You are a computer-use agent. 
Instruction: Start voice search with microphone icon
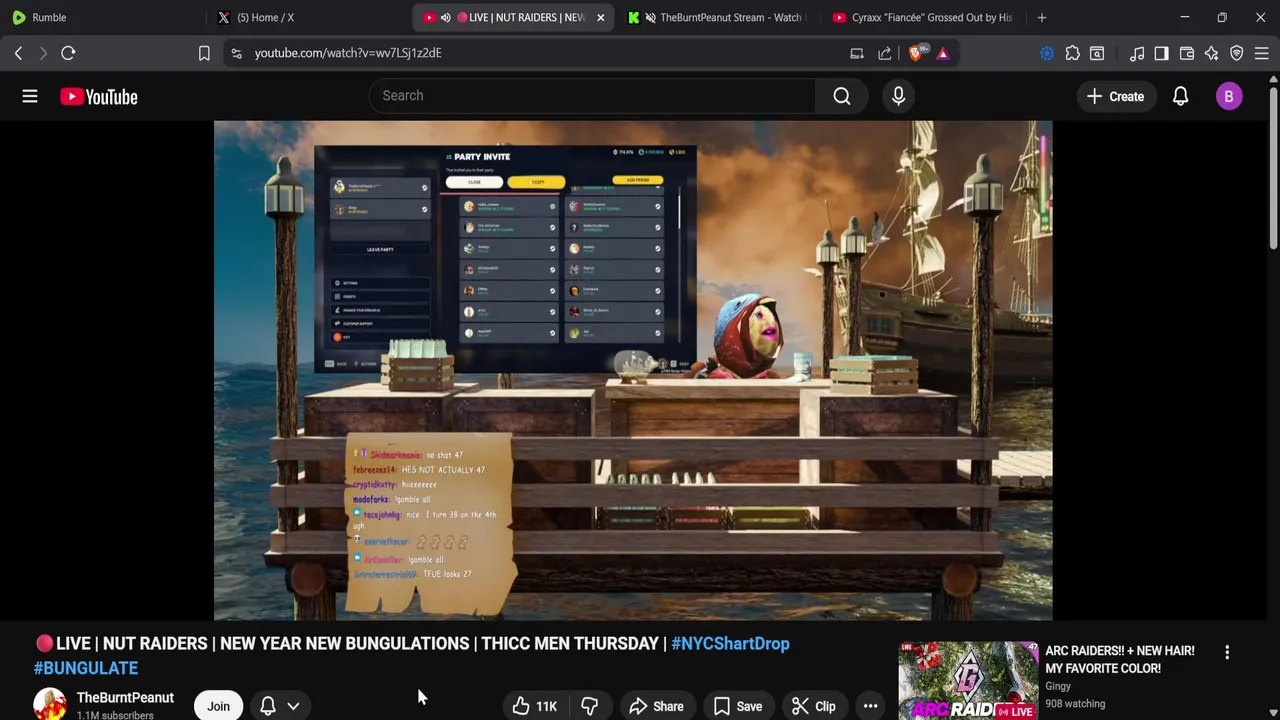point(898,96)
